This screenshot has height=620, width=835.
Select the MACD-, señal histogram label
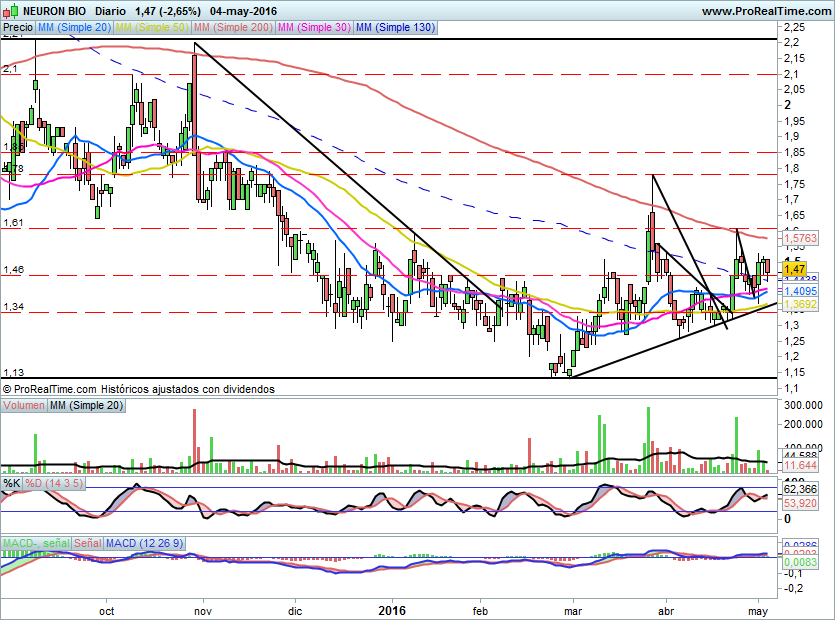click(x=36, y=543)
